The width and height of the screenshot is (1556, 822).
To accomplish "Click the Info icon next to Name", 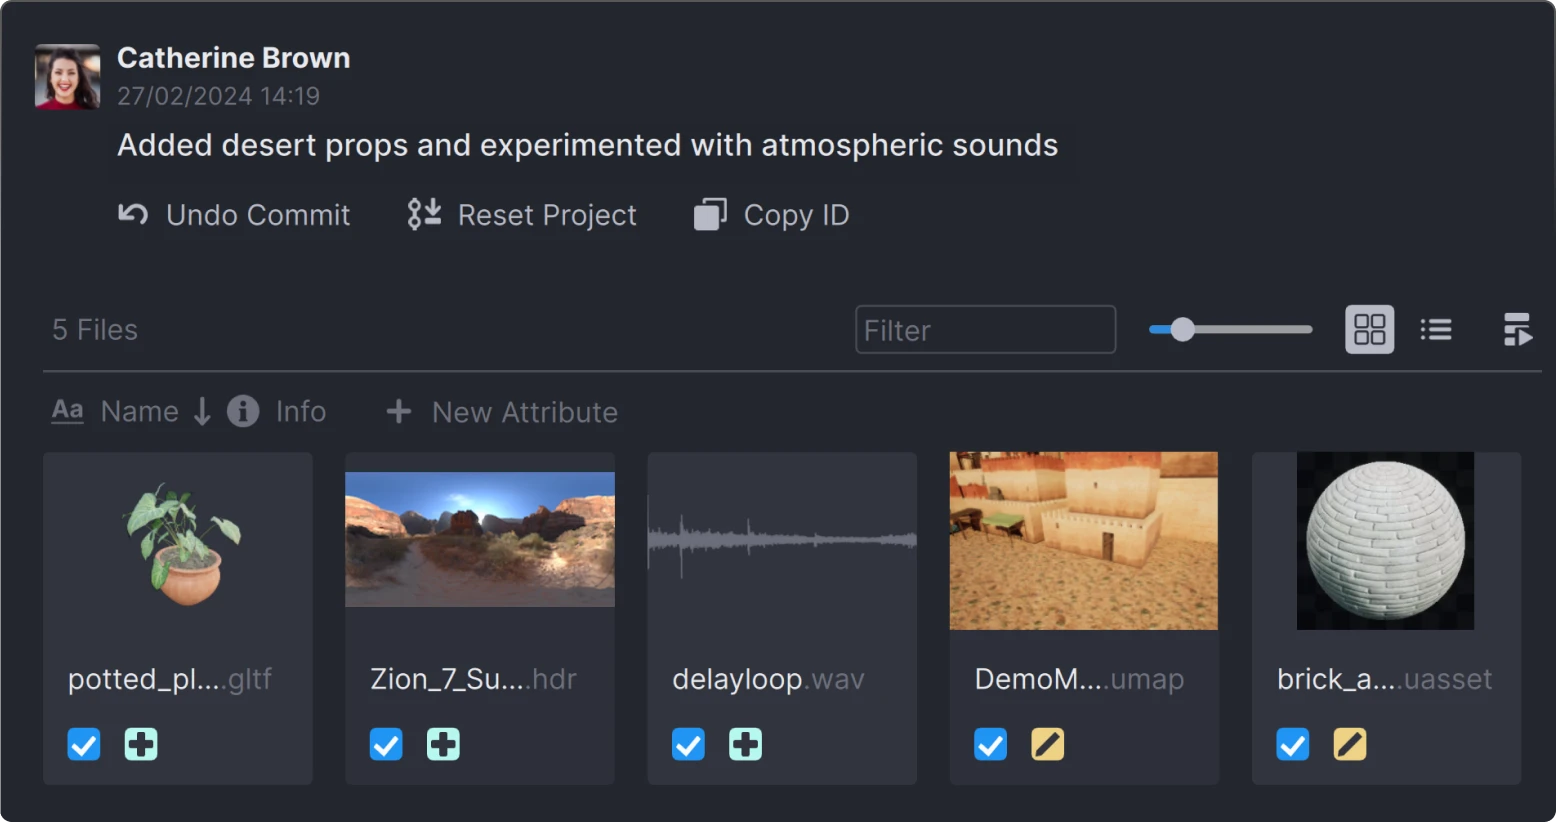I will coord(242,411).
